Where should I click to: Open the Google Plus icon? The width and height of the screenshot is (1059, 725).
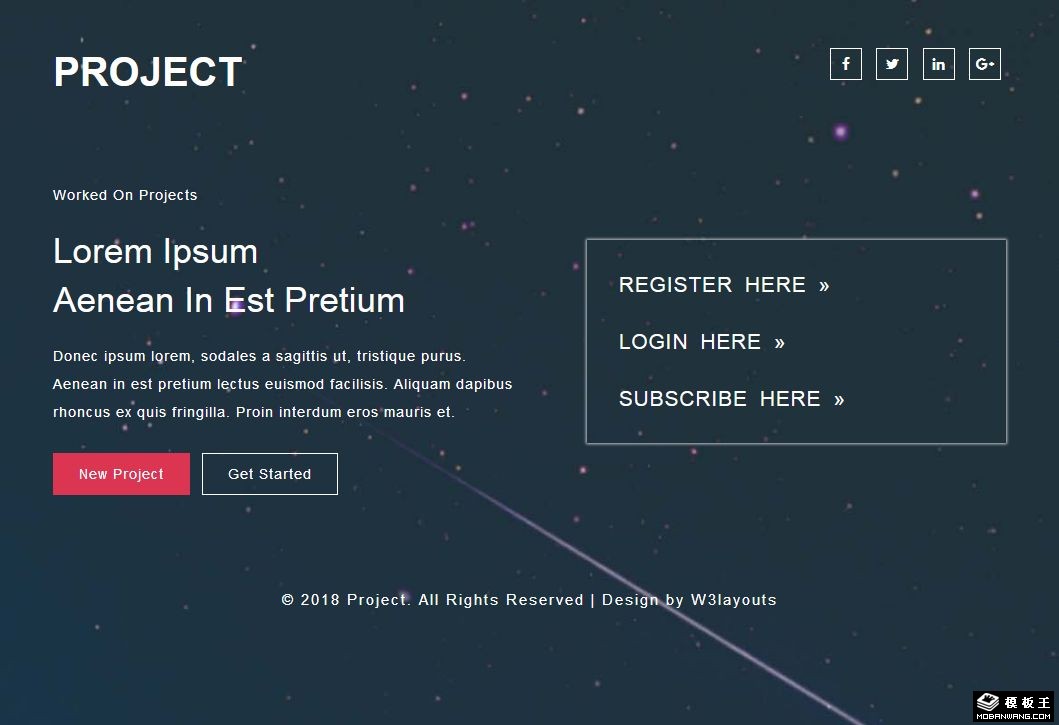985,64
